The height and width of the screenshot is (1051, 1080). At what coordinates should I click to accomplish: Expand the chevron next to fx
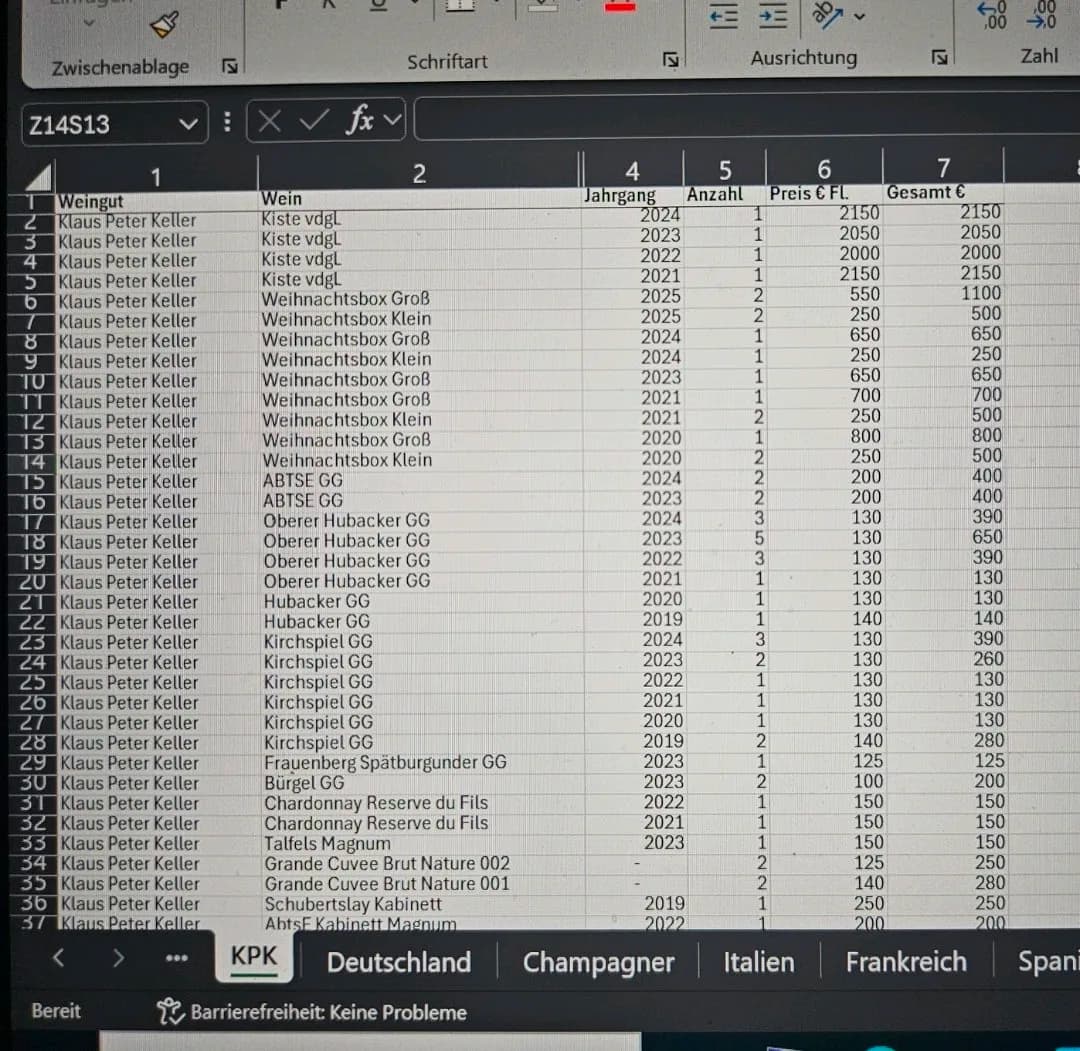click(393, 120)
